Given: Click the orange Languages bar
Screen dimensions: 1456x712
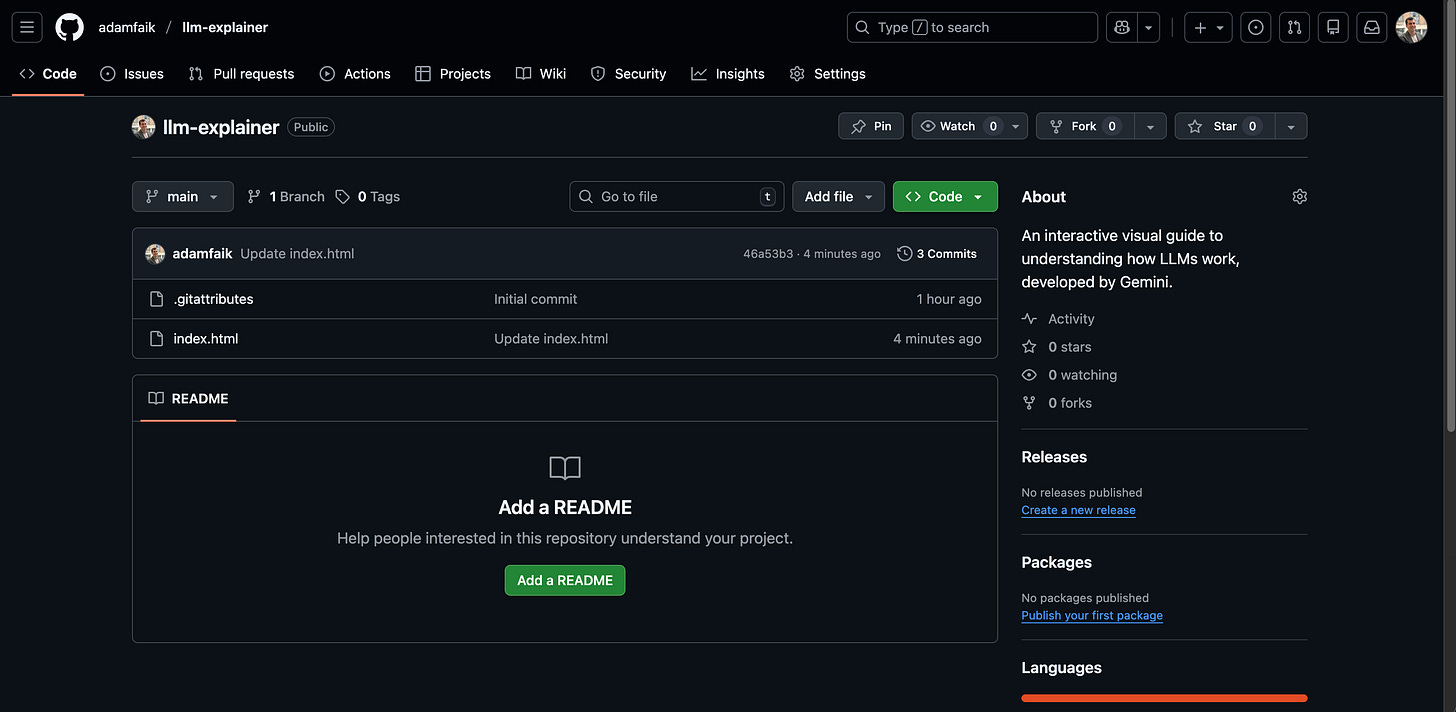Looking at the screenshot, I should [1163, 697].
